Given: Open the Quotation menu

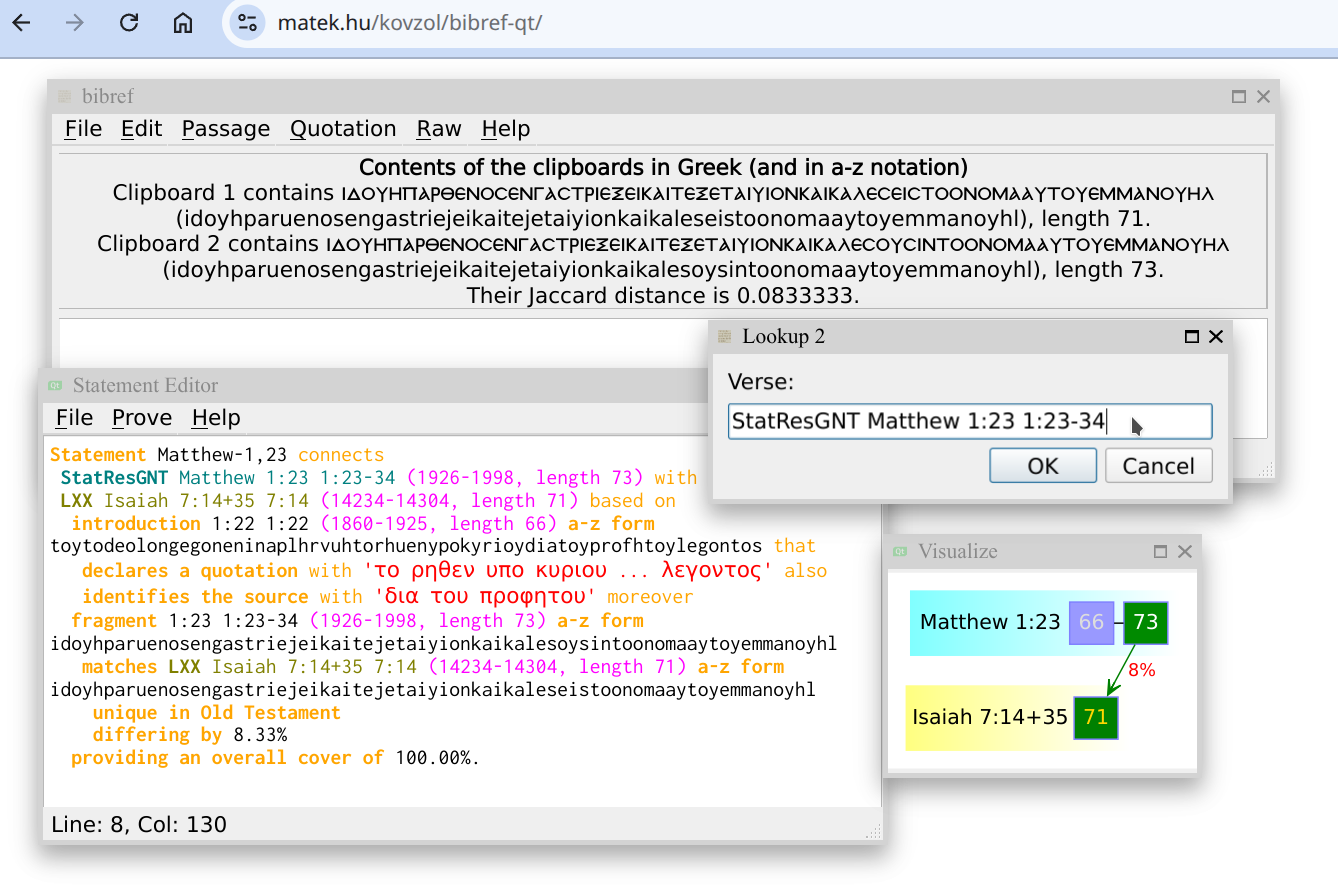Looking at the screenshot, I should [x=343, y=129].
